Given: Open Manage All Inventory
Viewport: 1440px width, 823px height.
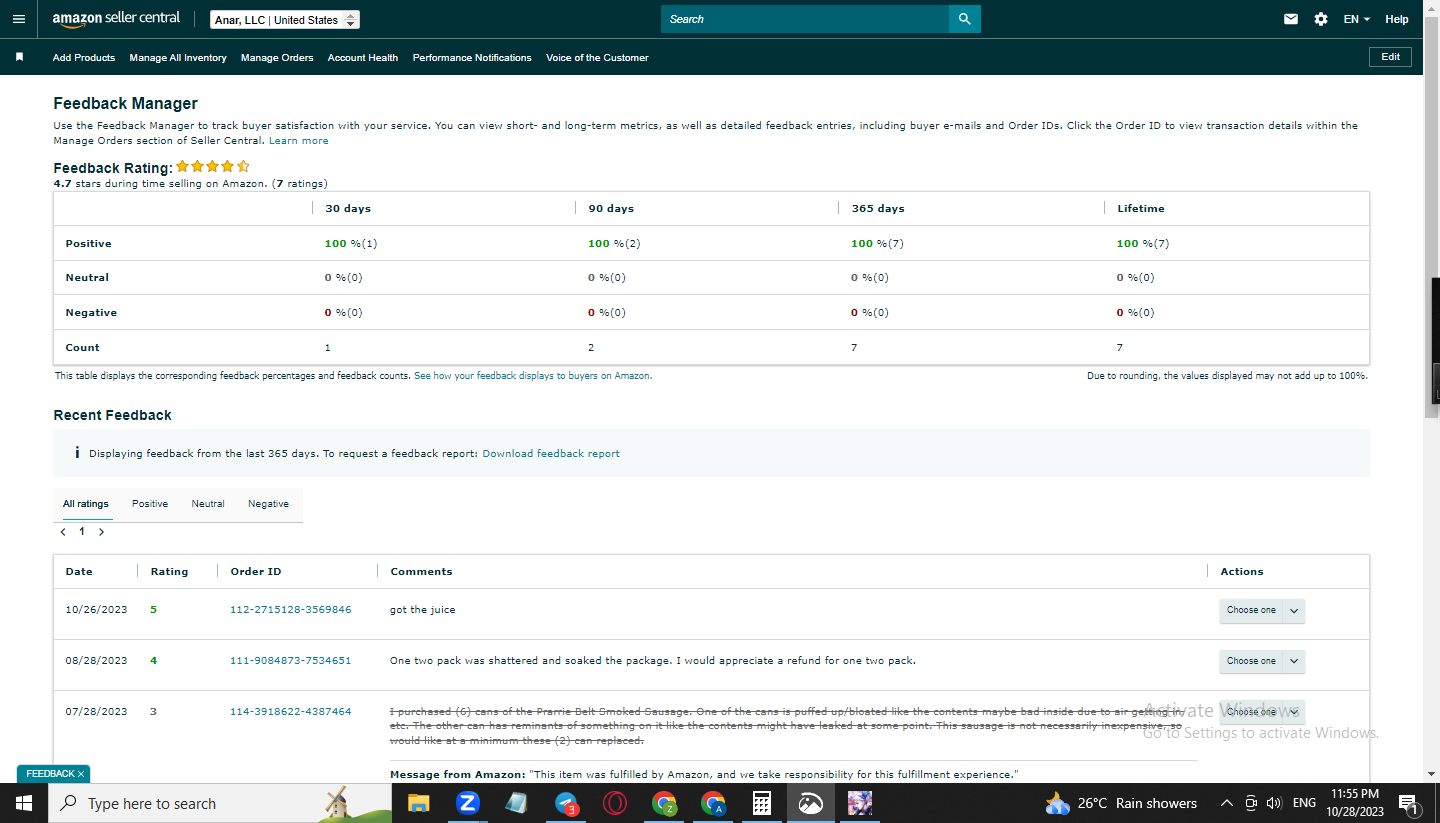Looking at the screenshot, I should click(178, 58).
